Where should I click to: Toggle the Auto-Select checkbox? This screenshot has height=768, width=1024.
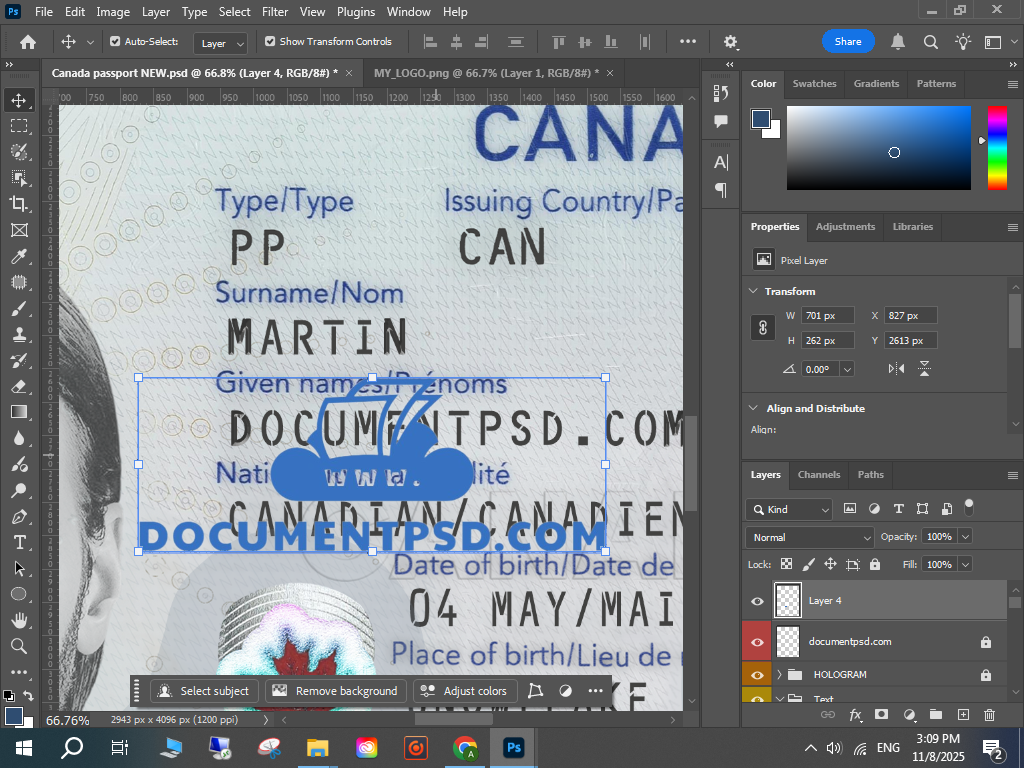[x=115, y=42]
